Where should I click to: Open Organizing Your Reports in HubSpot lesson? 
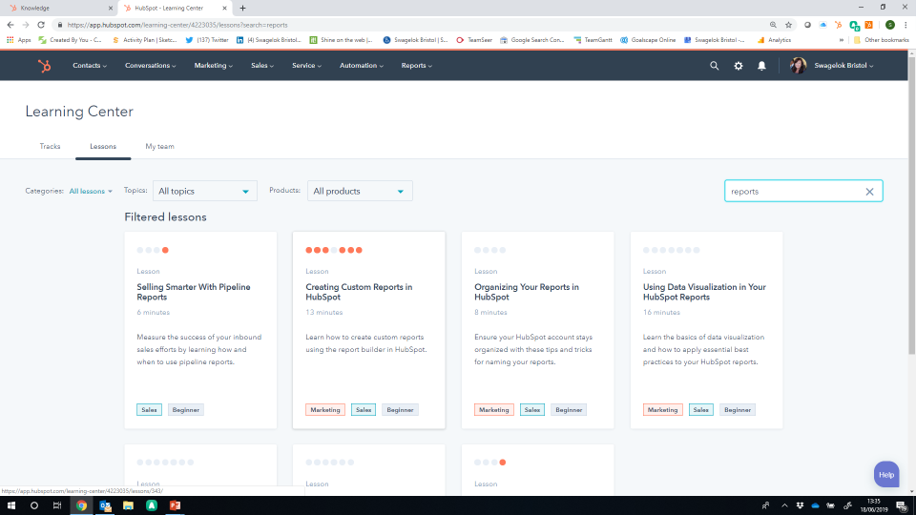point(526,292)
